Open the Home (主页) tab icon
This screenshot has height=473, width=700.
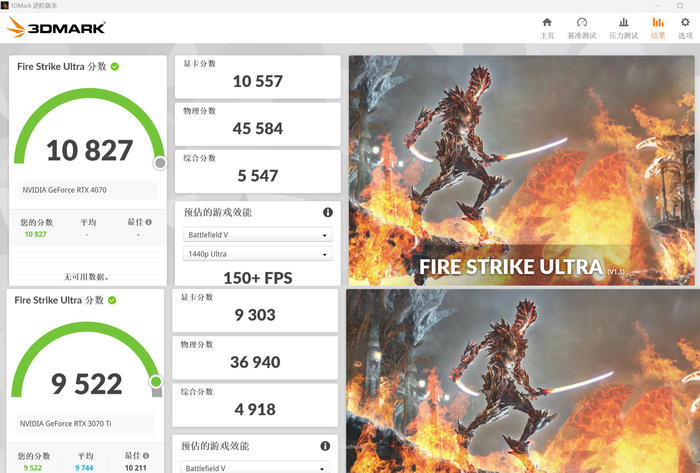click(x=547, y=22)
